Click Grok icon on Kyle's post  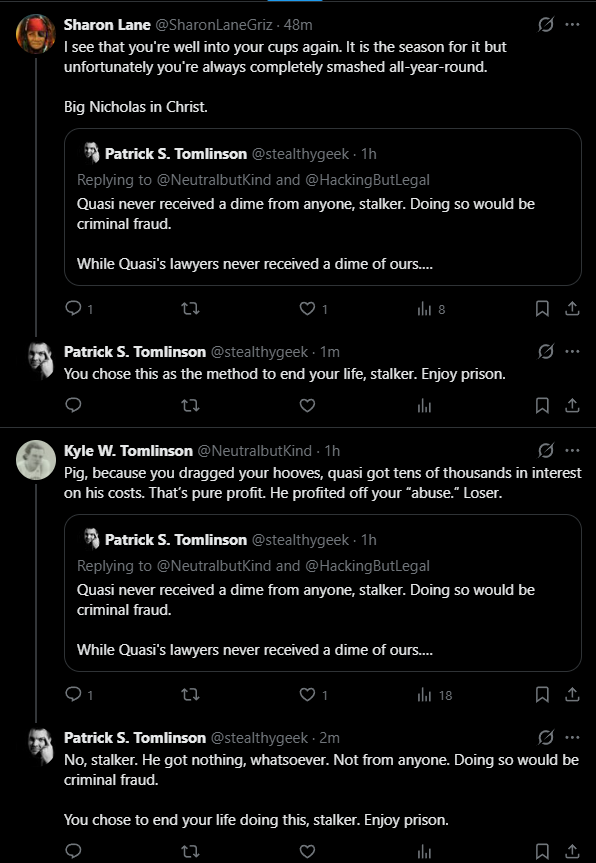pos(545,450)
